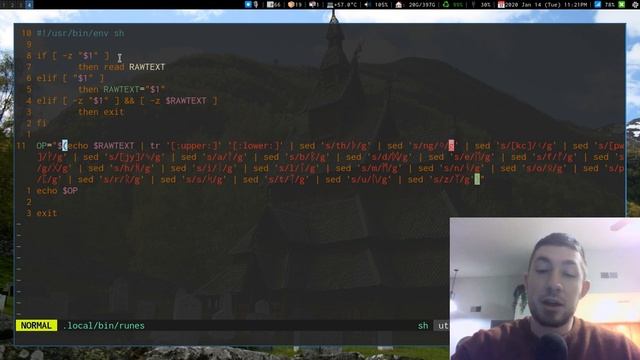Click the 'then exit' line

(101, 112)
